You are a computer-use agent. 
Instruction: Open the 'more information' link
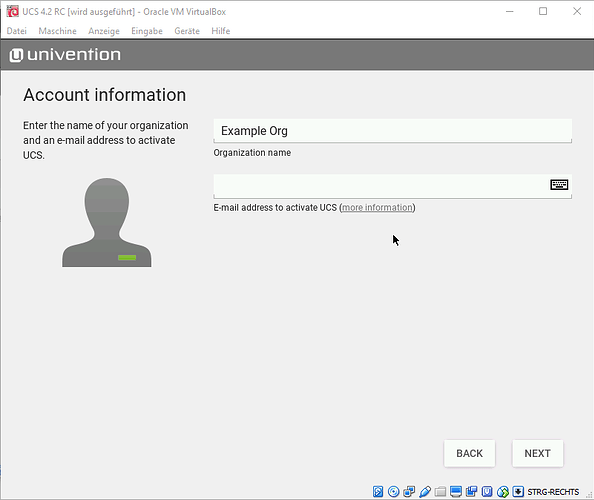tap(377, 208)
